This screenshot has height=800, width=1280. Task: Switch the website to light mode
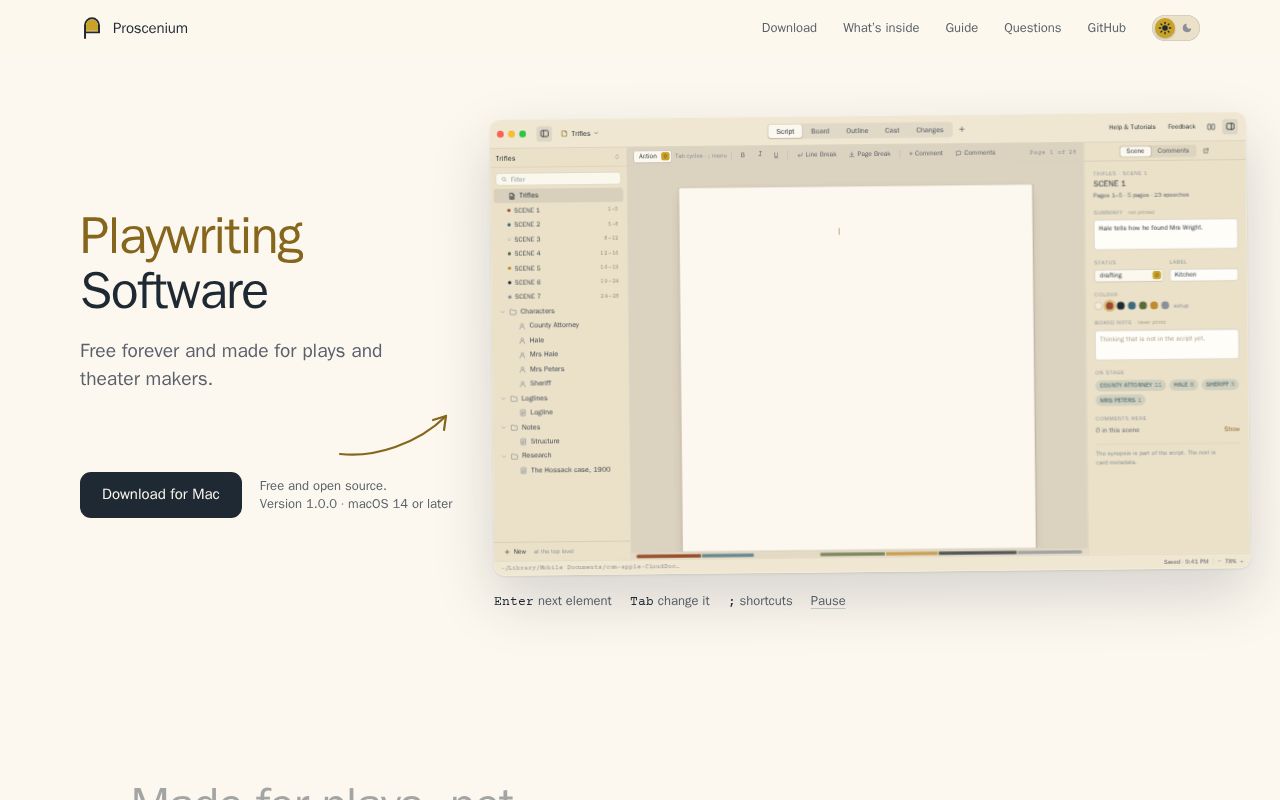click(x=1165, y=28)
